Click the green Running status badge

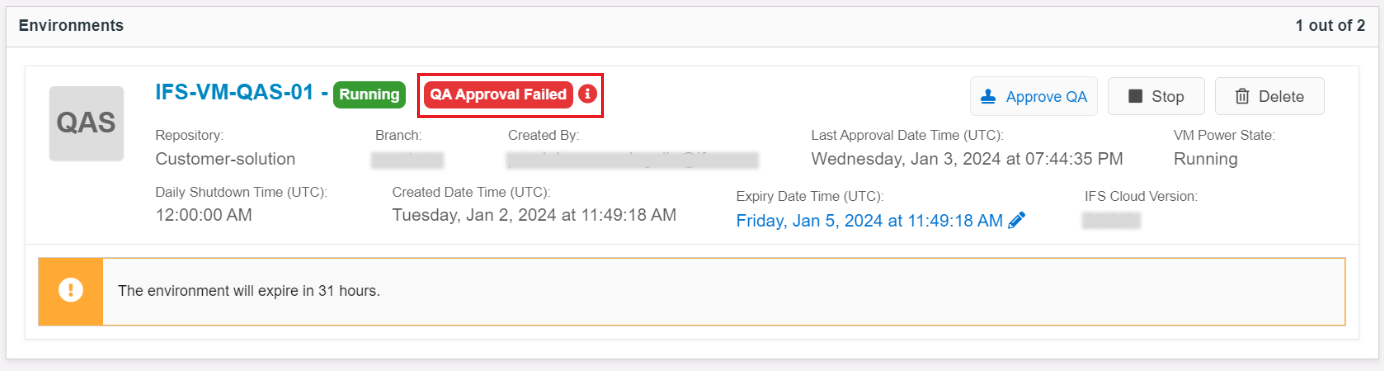369,95
